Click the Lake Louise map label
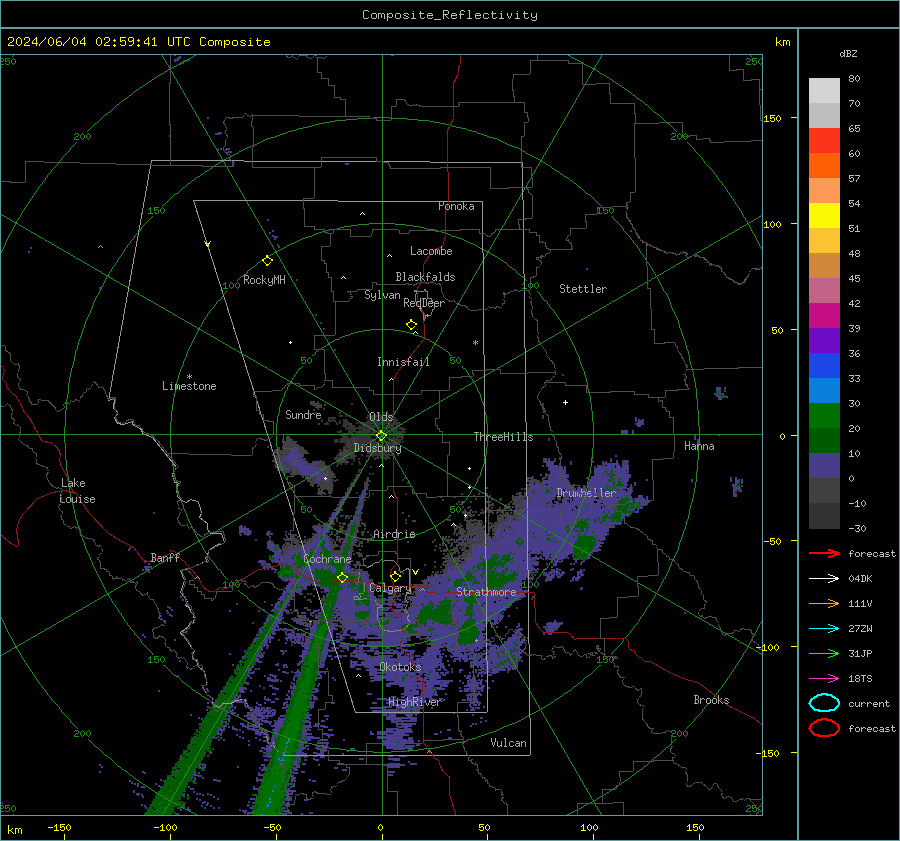 tap(77, 491)
